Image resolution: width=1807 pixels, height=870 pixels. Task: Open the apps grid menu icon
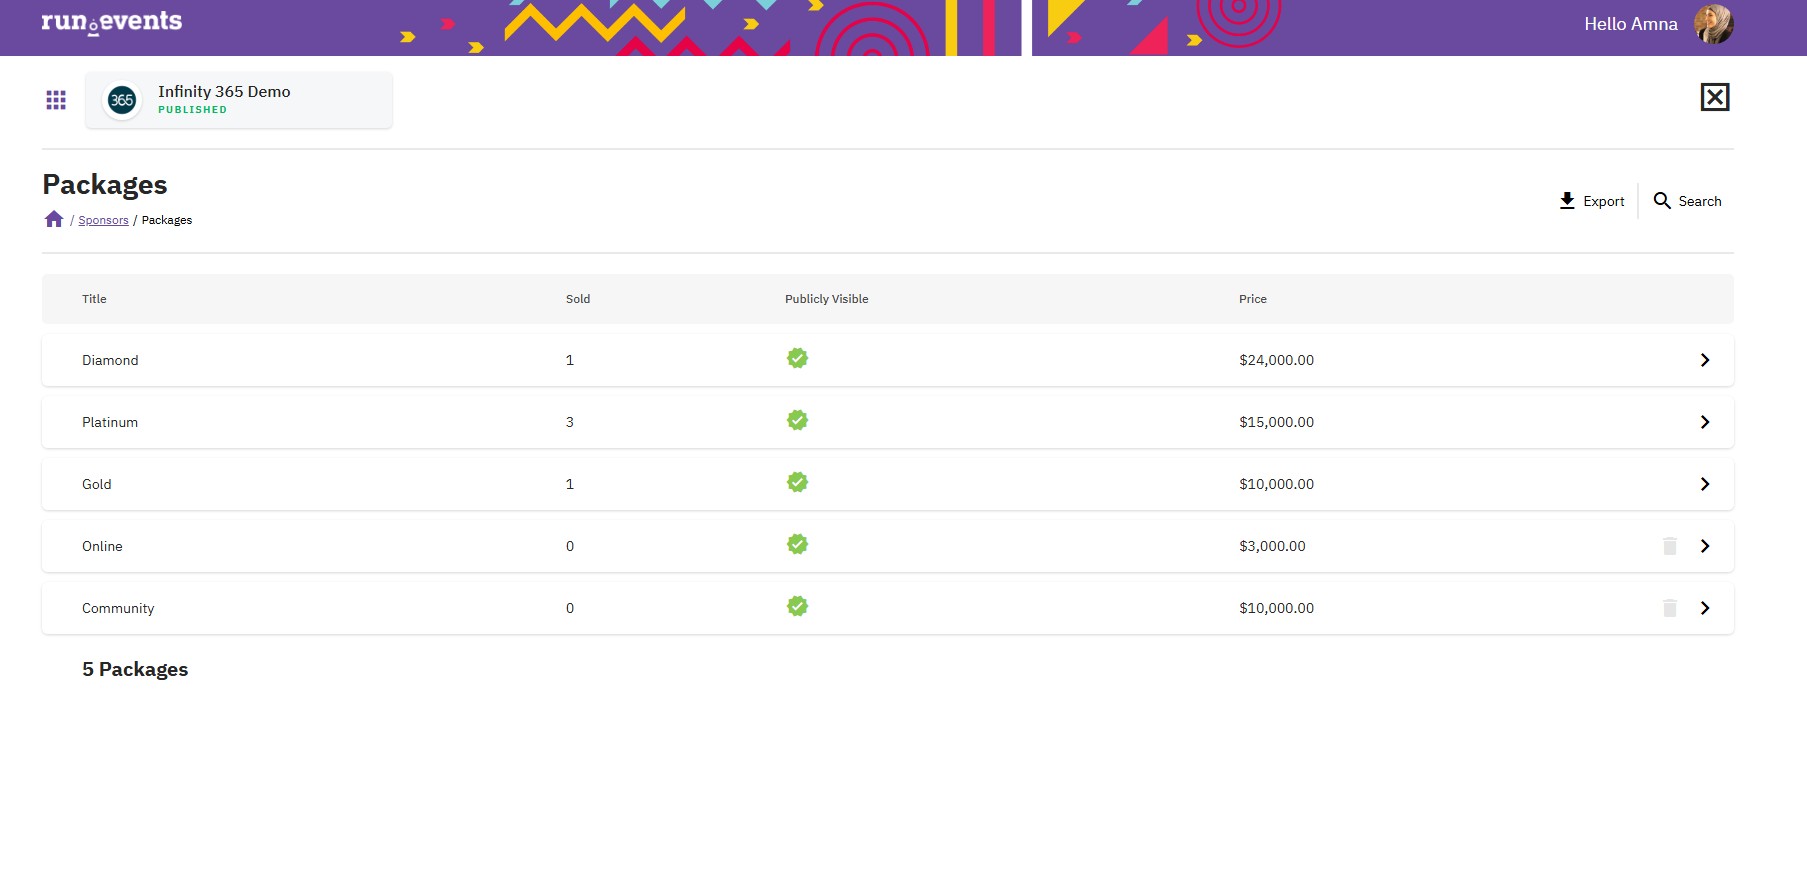point(56,100)
